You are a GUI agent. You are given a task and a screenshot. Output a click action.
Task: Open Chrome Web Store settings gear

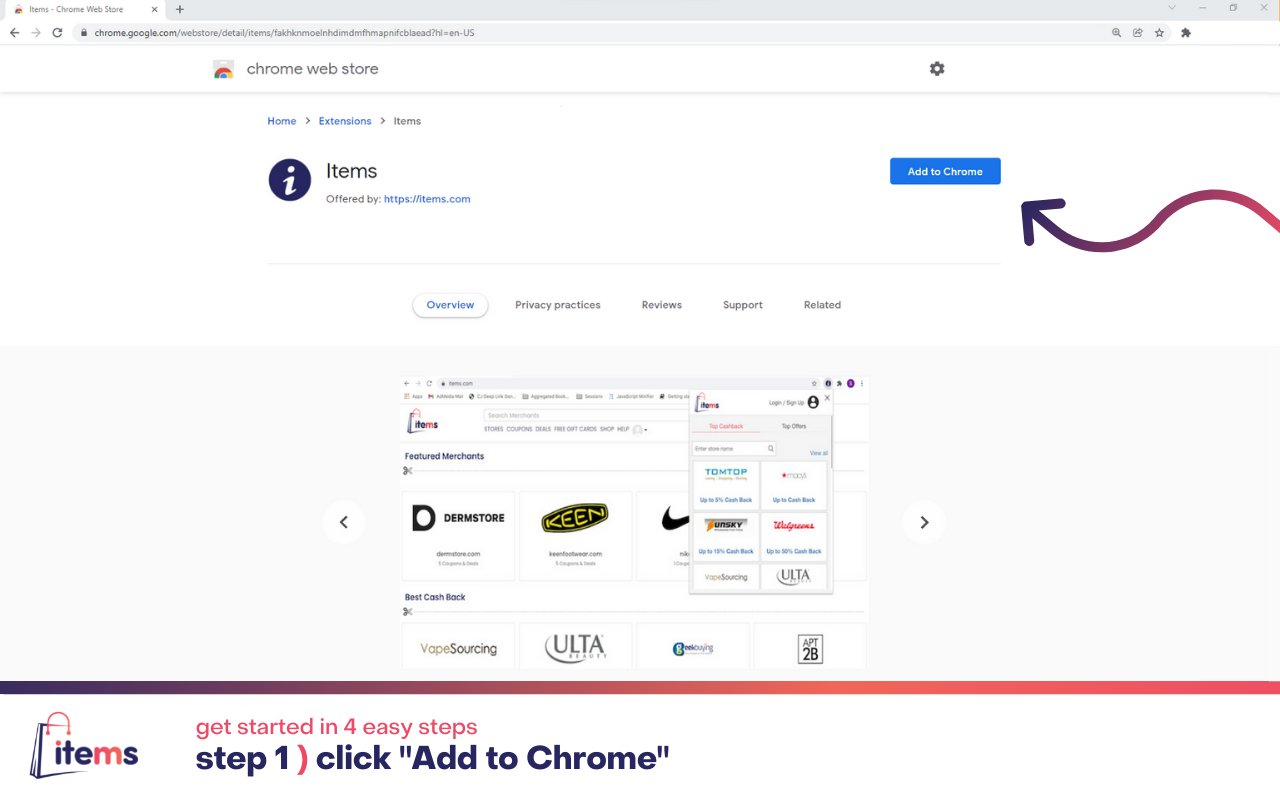(x=937, y=69)
